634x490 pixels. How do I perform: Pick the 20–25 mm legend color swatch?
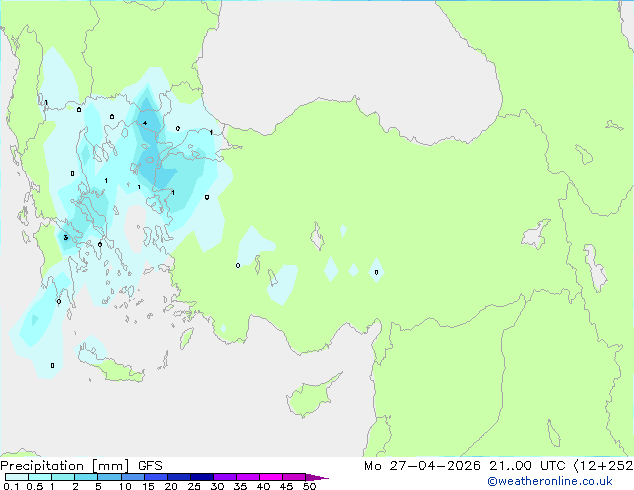pos(178,477)
